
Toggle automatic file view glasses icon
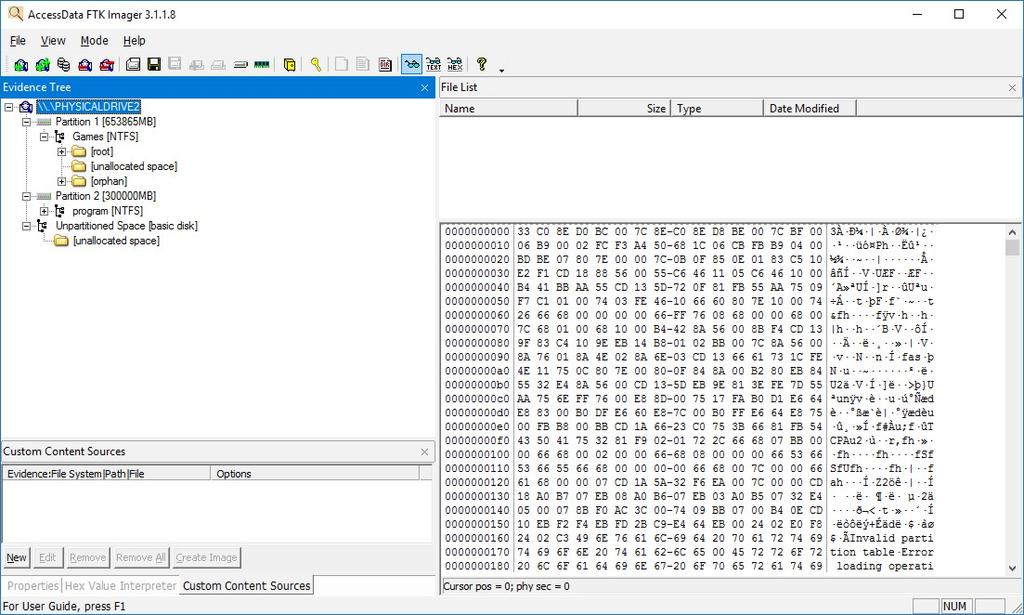tap(411, 64)
